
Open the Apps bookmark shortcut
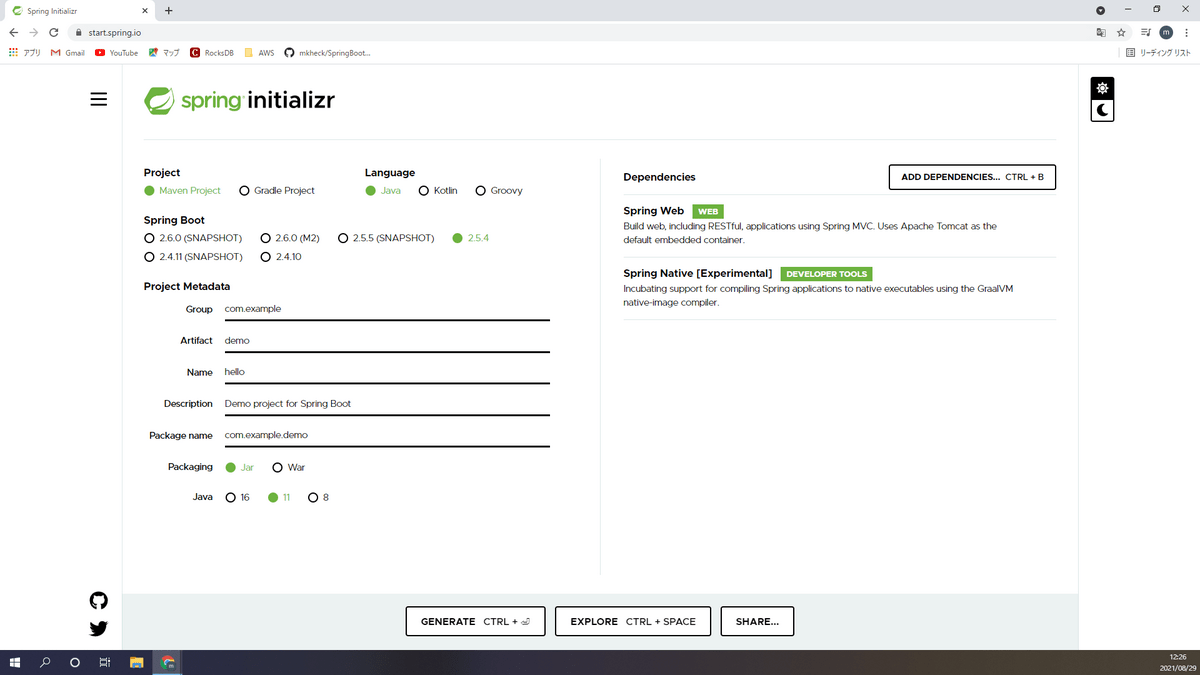pyautogui.click(x=24, y=53)
